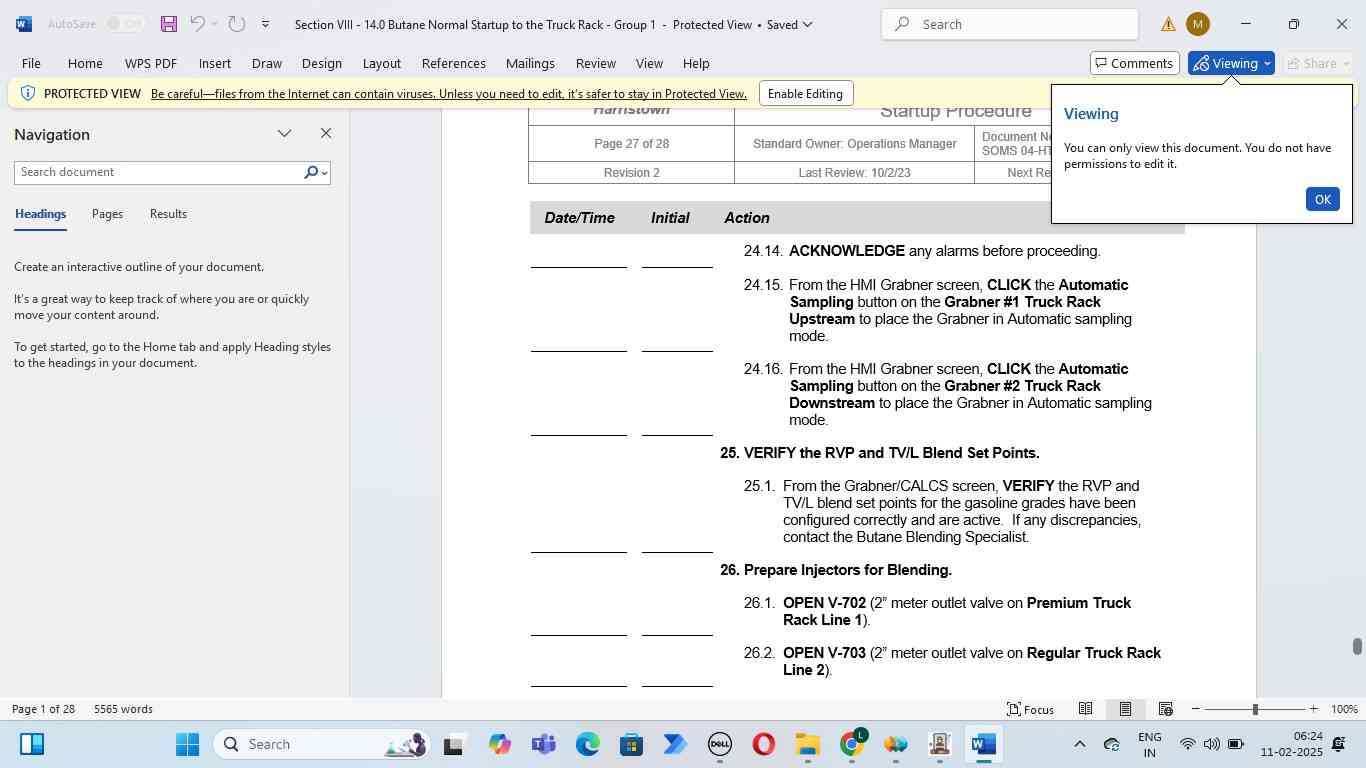Open the WPS PDF tab

pos(151,63)
